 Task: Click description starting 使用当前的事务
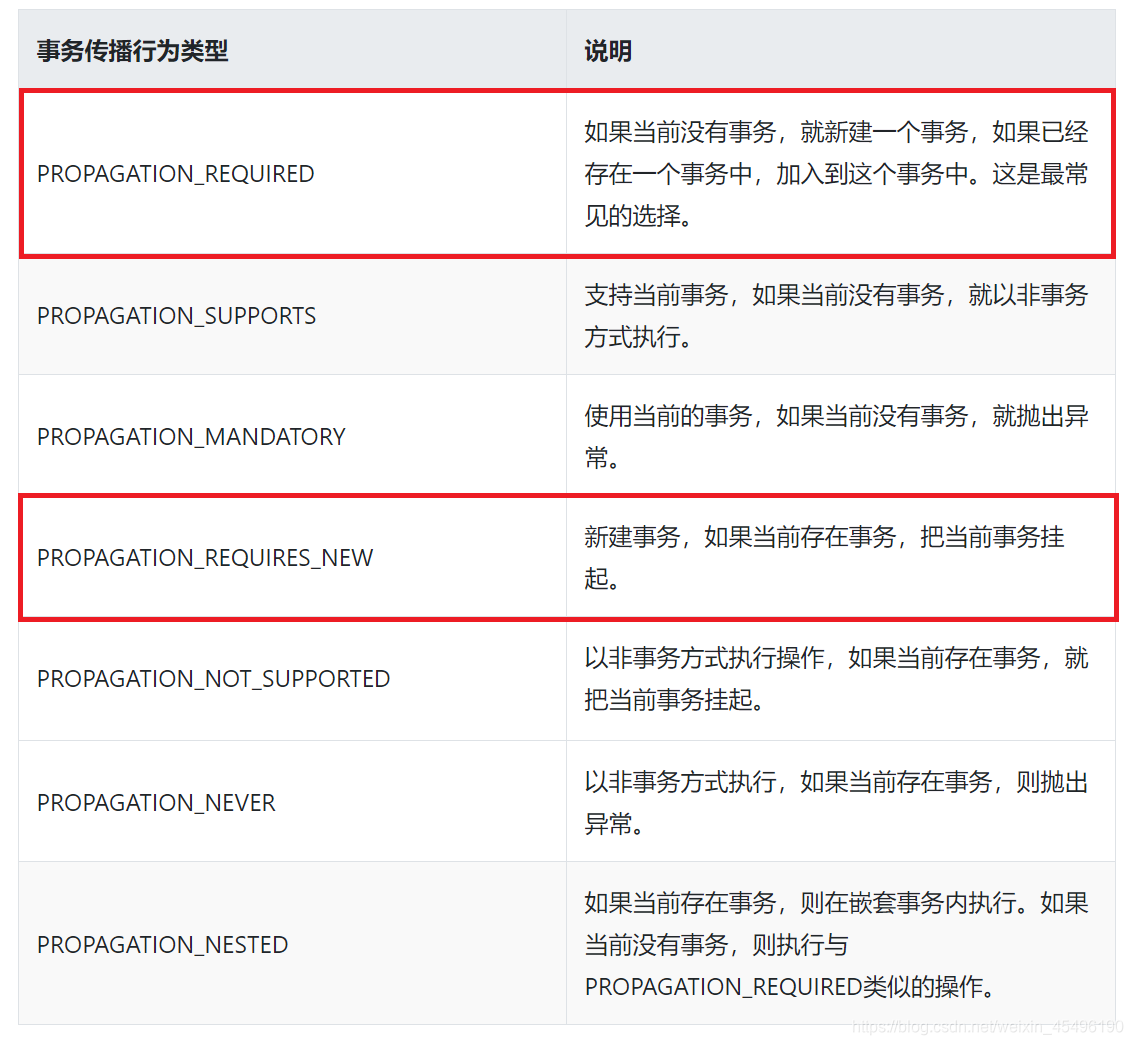(x=836, y=437)
